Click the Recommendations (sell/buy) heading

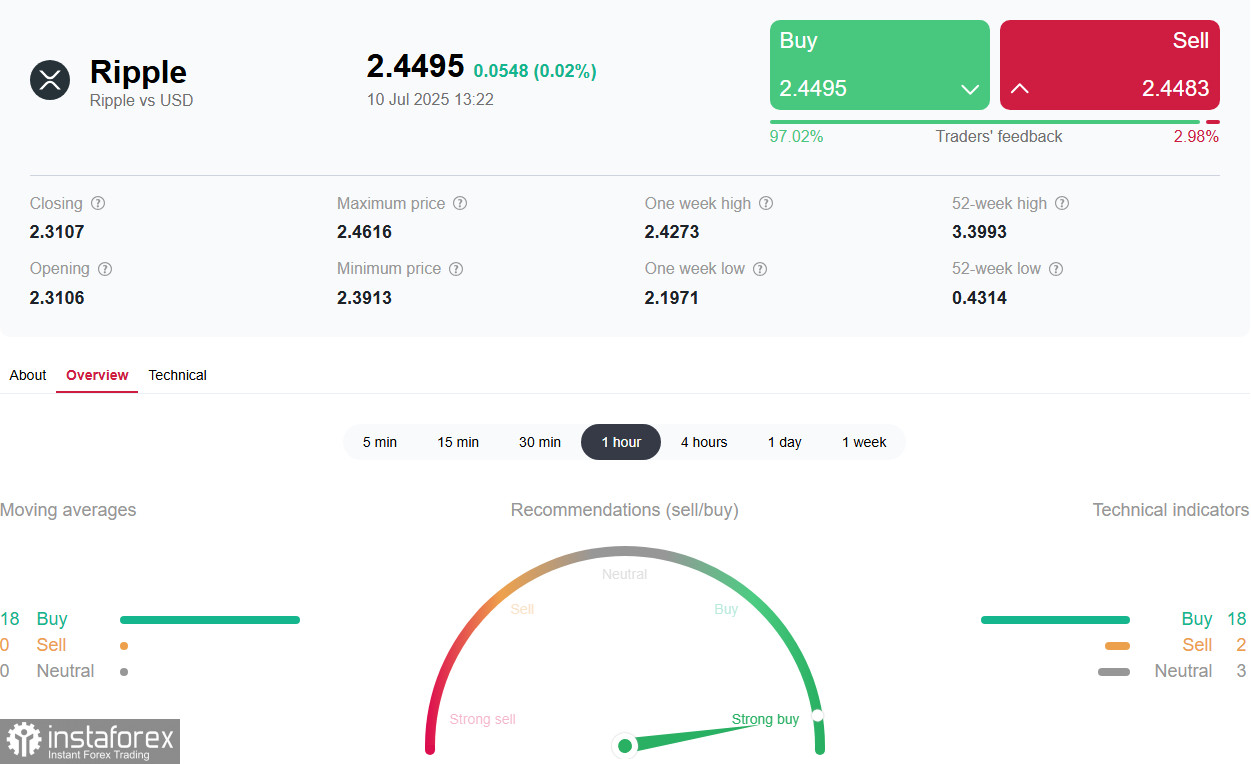(625, 510)
